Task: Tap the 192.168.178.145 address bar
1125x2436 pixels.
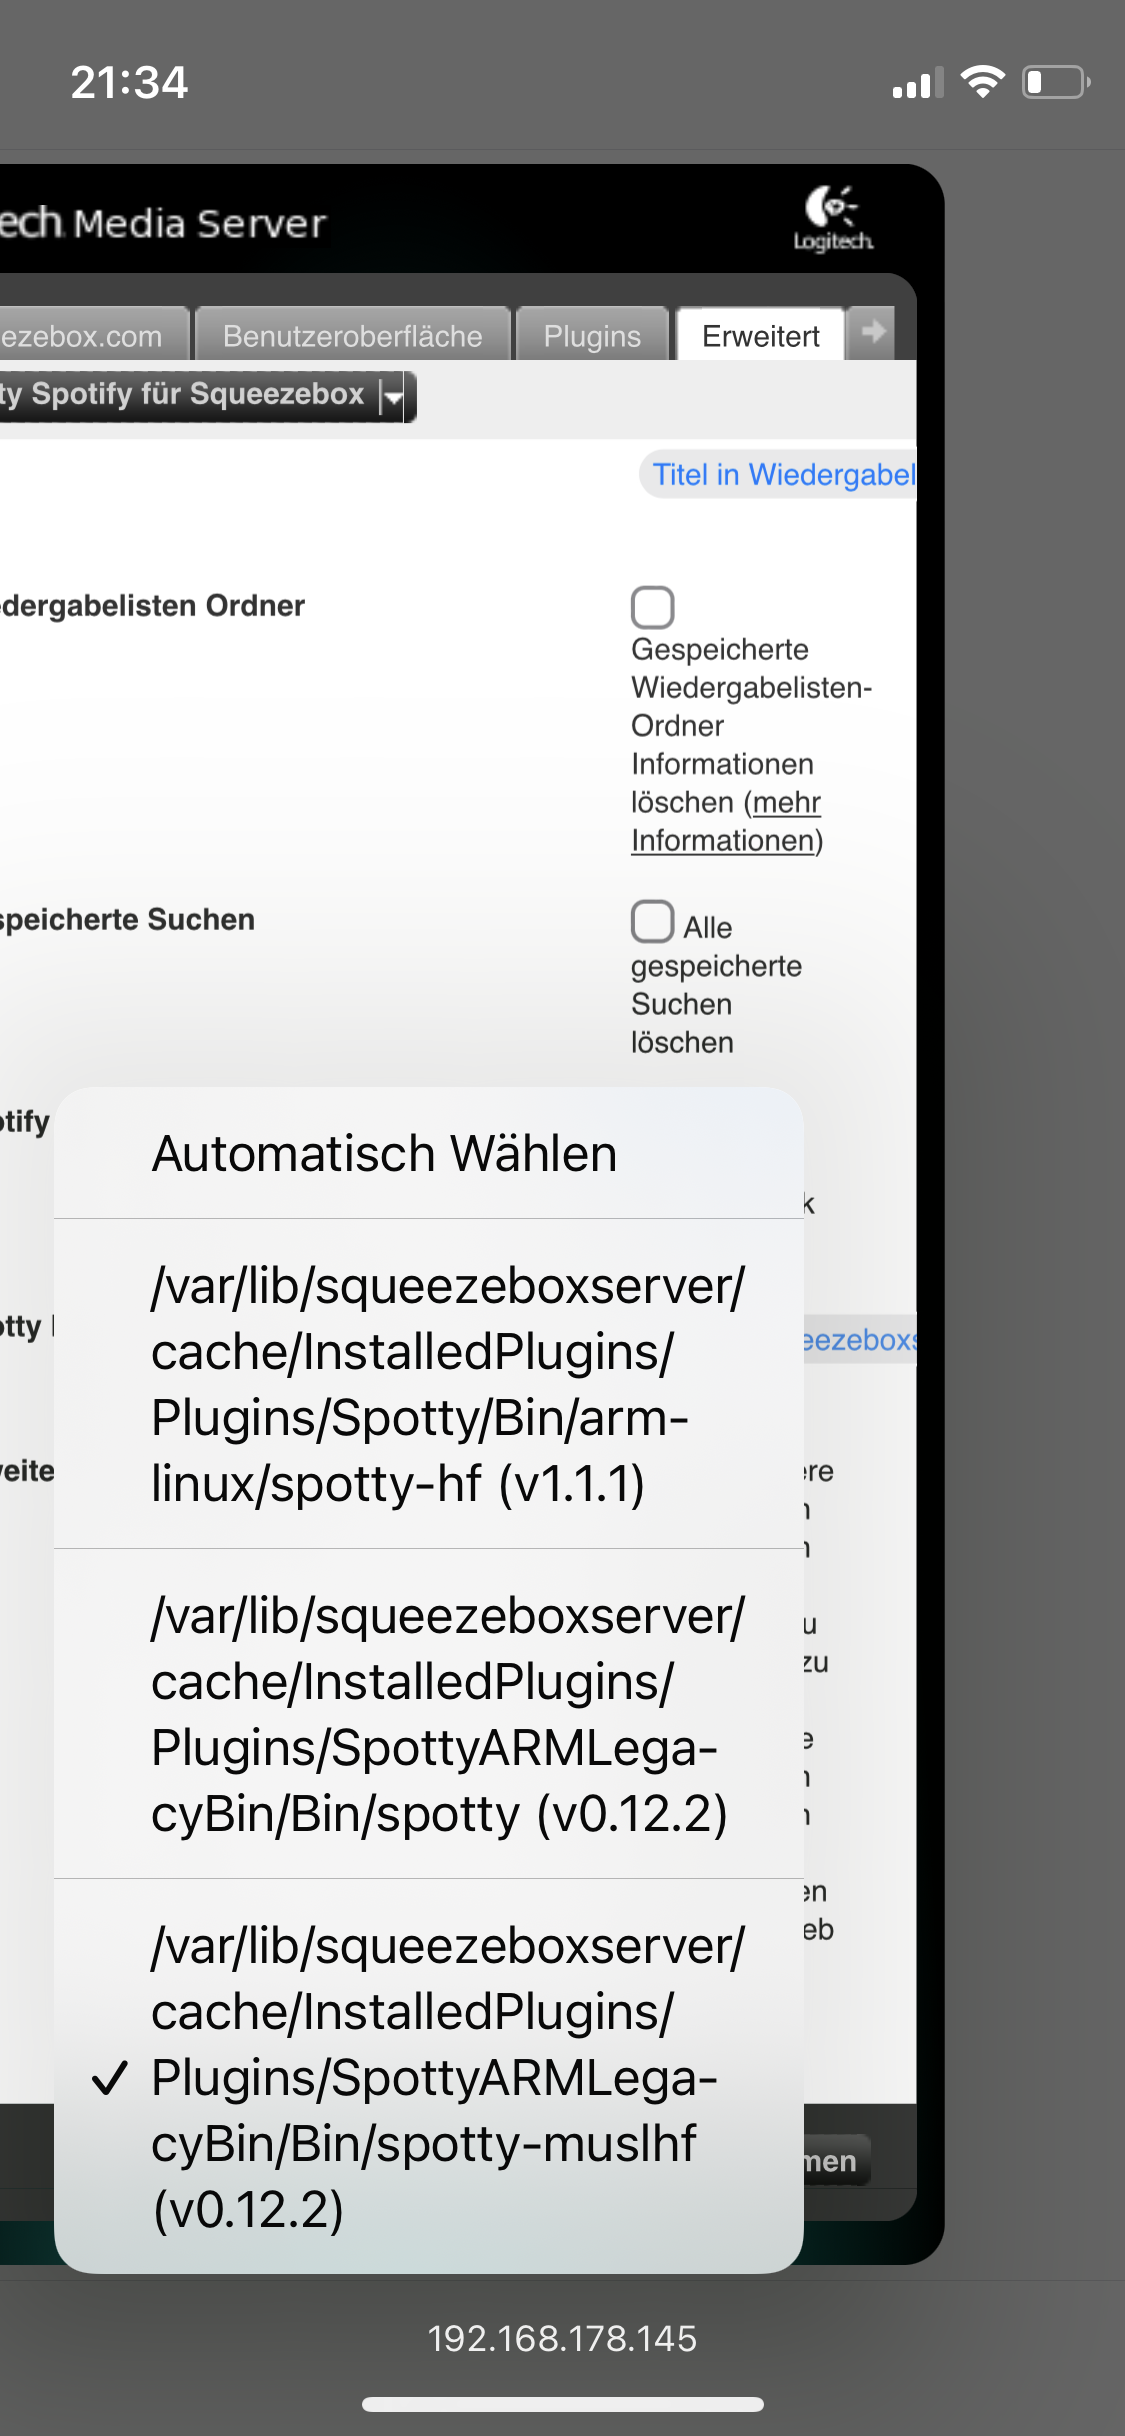Action: (x=562, y=2338)
